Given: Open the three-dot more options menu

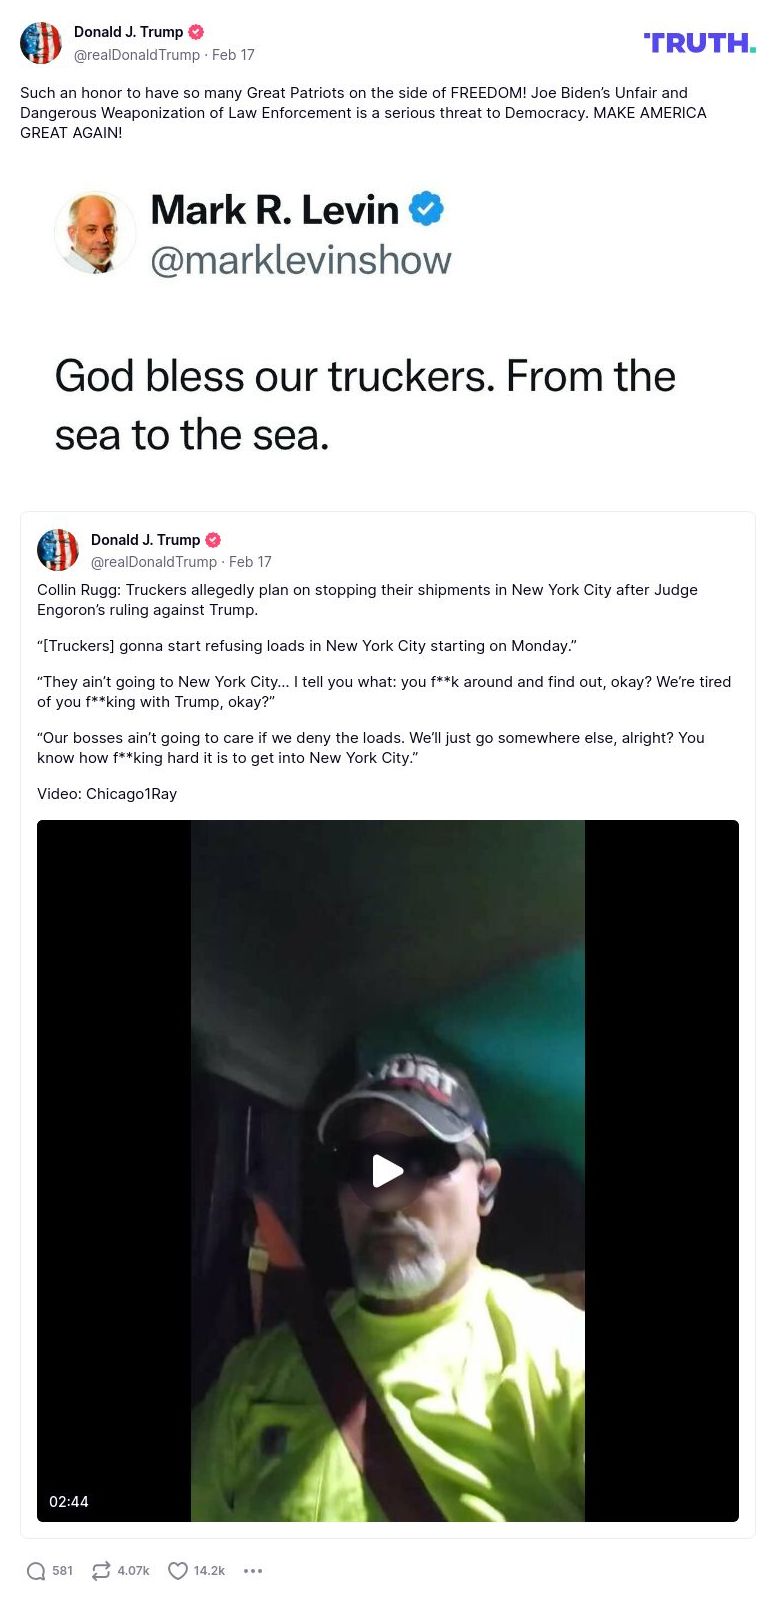Looking at the screenshot, I should click(253, 1571).
